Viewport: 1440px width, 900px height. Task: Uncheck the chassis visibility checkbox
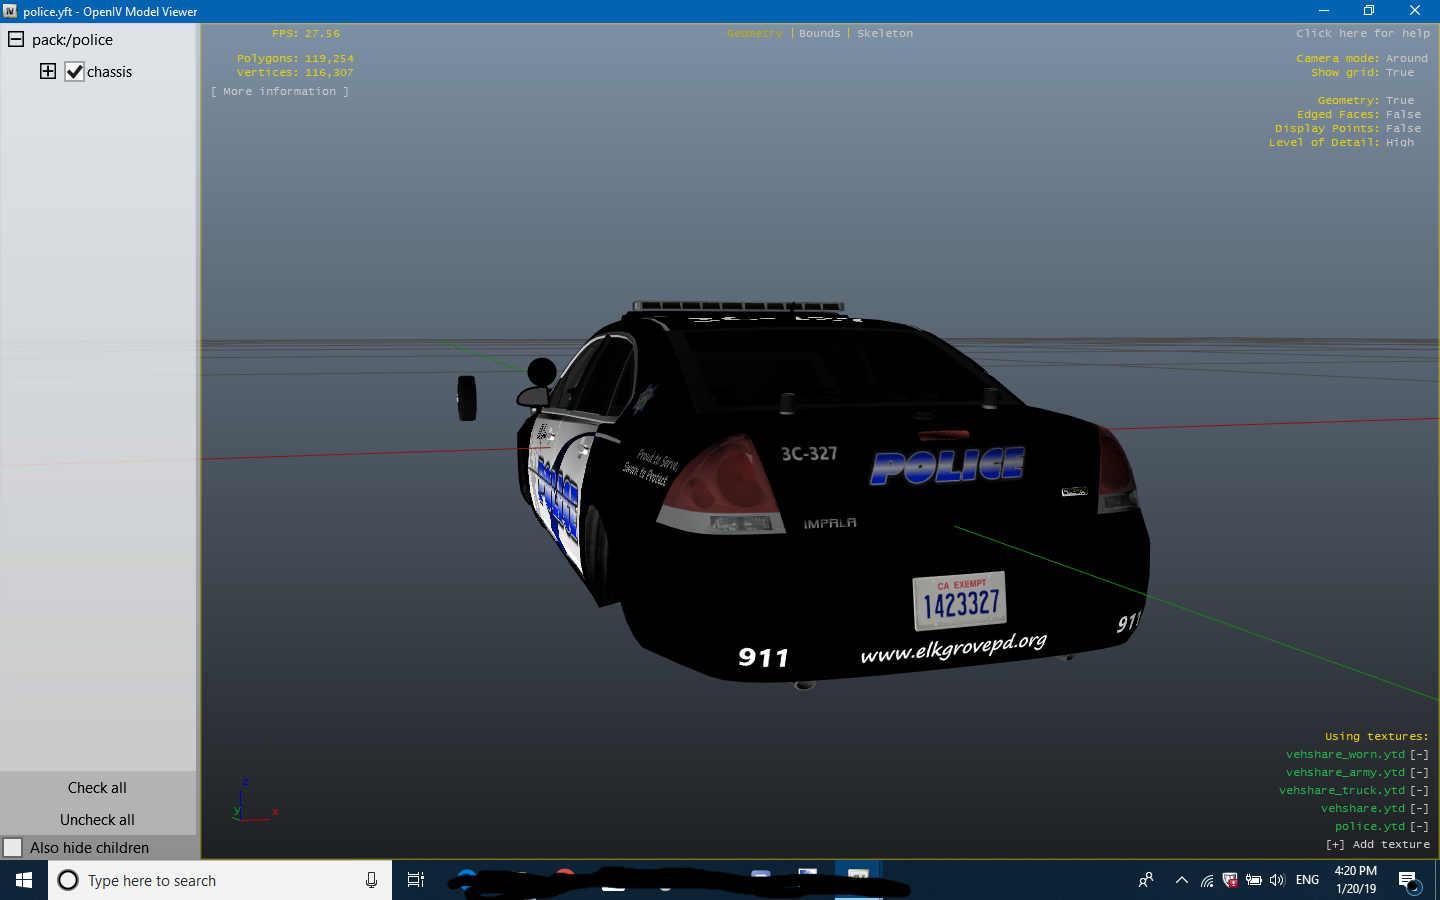[74, 72]
